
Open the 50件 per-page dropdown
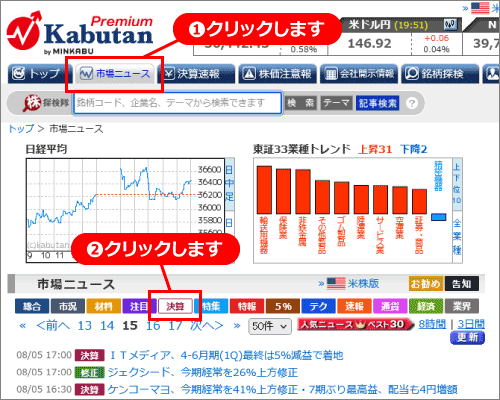pos(270,326)
